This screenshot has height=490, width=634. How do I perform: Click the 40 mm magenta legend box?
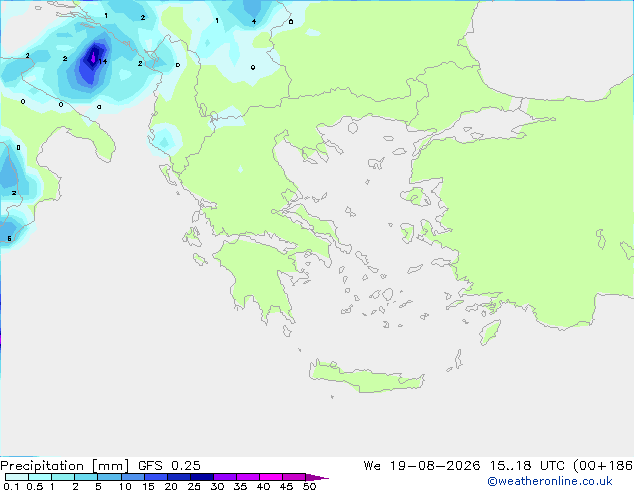271,477
